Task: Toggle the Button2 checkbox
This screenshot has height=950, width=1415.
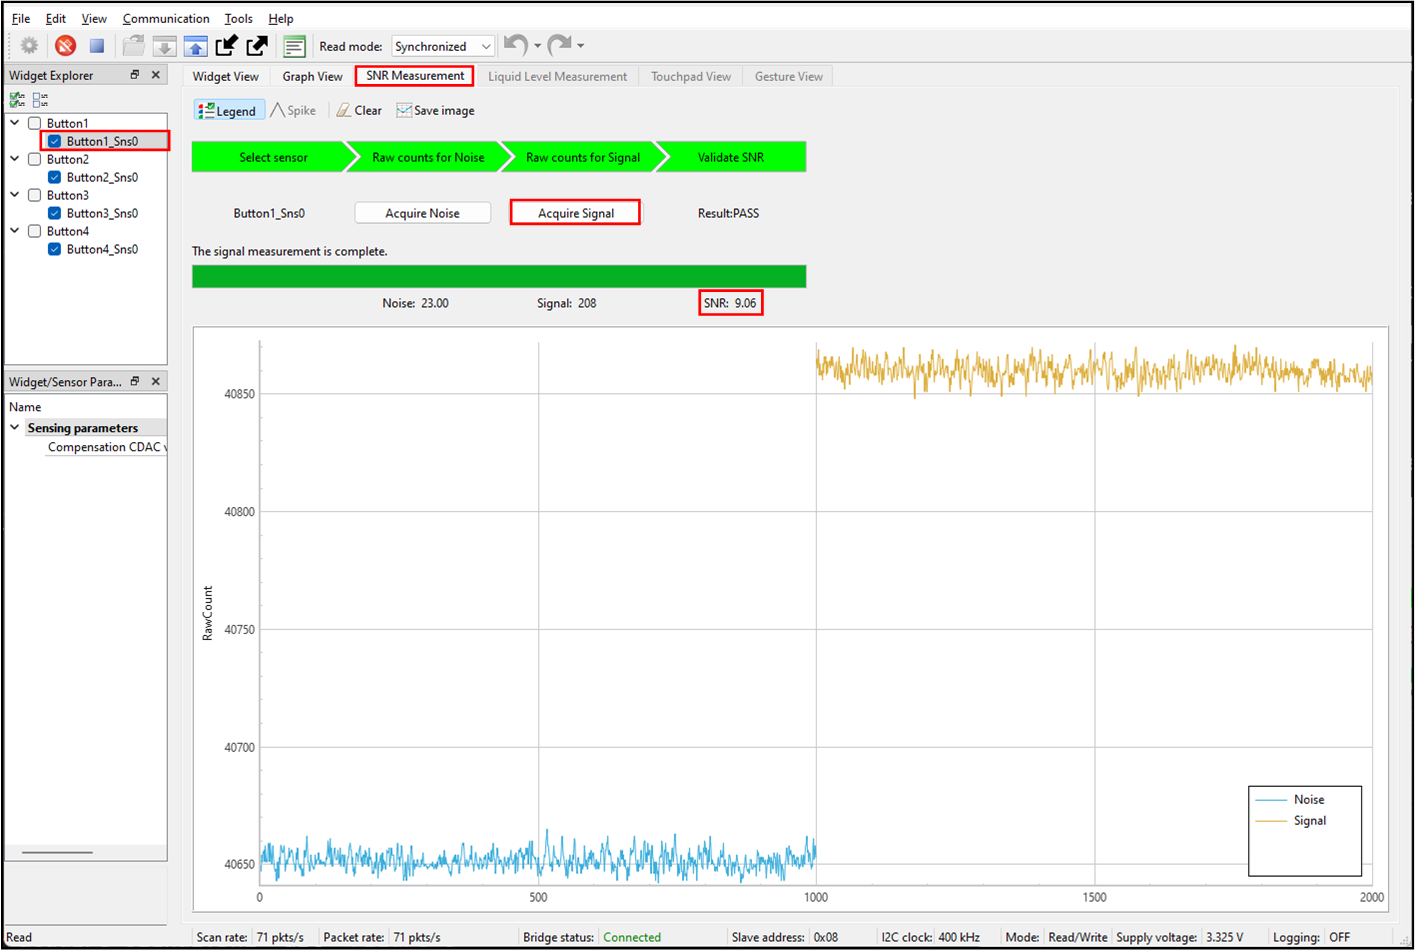Action: (35, 160)
